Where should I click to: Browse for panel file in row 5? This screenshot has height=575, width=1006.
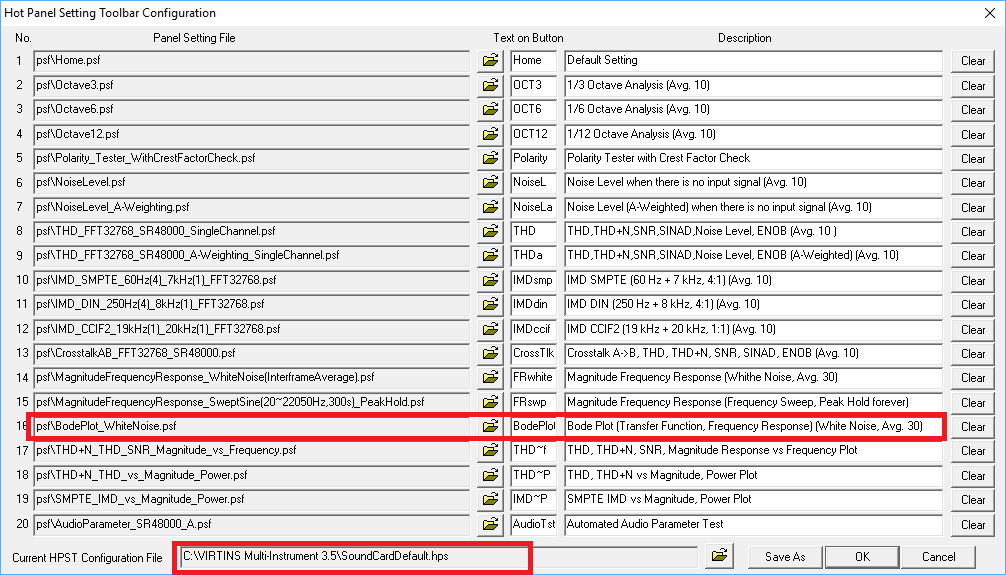[490, 158]
